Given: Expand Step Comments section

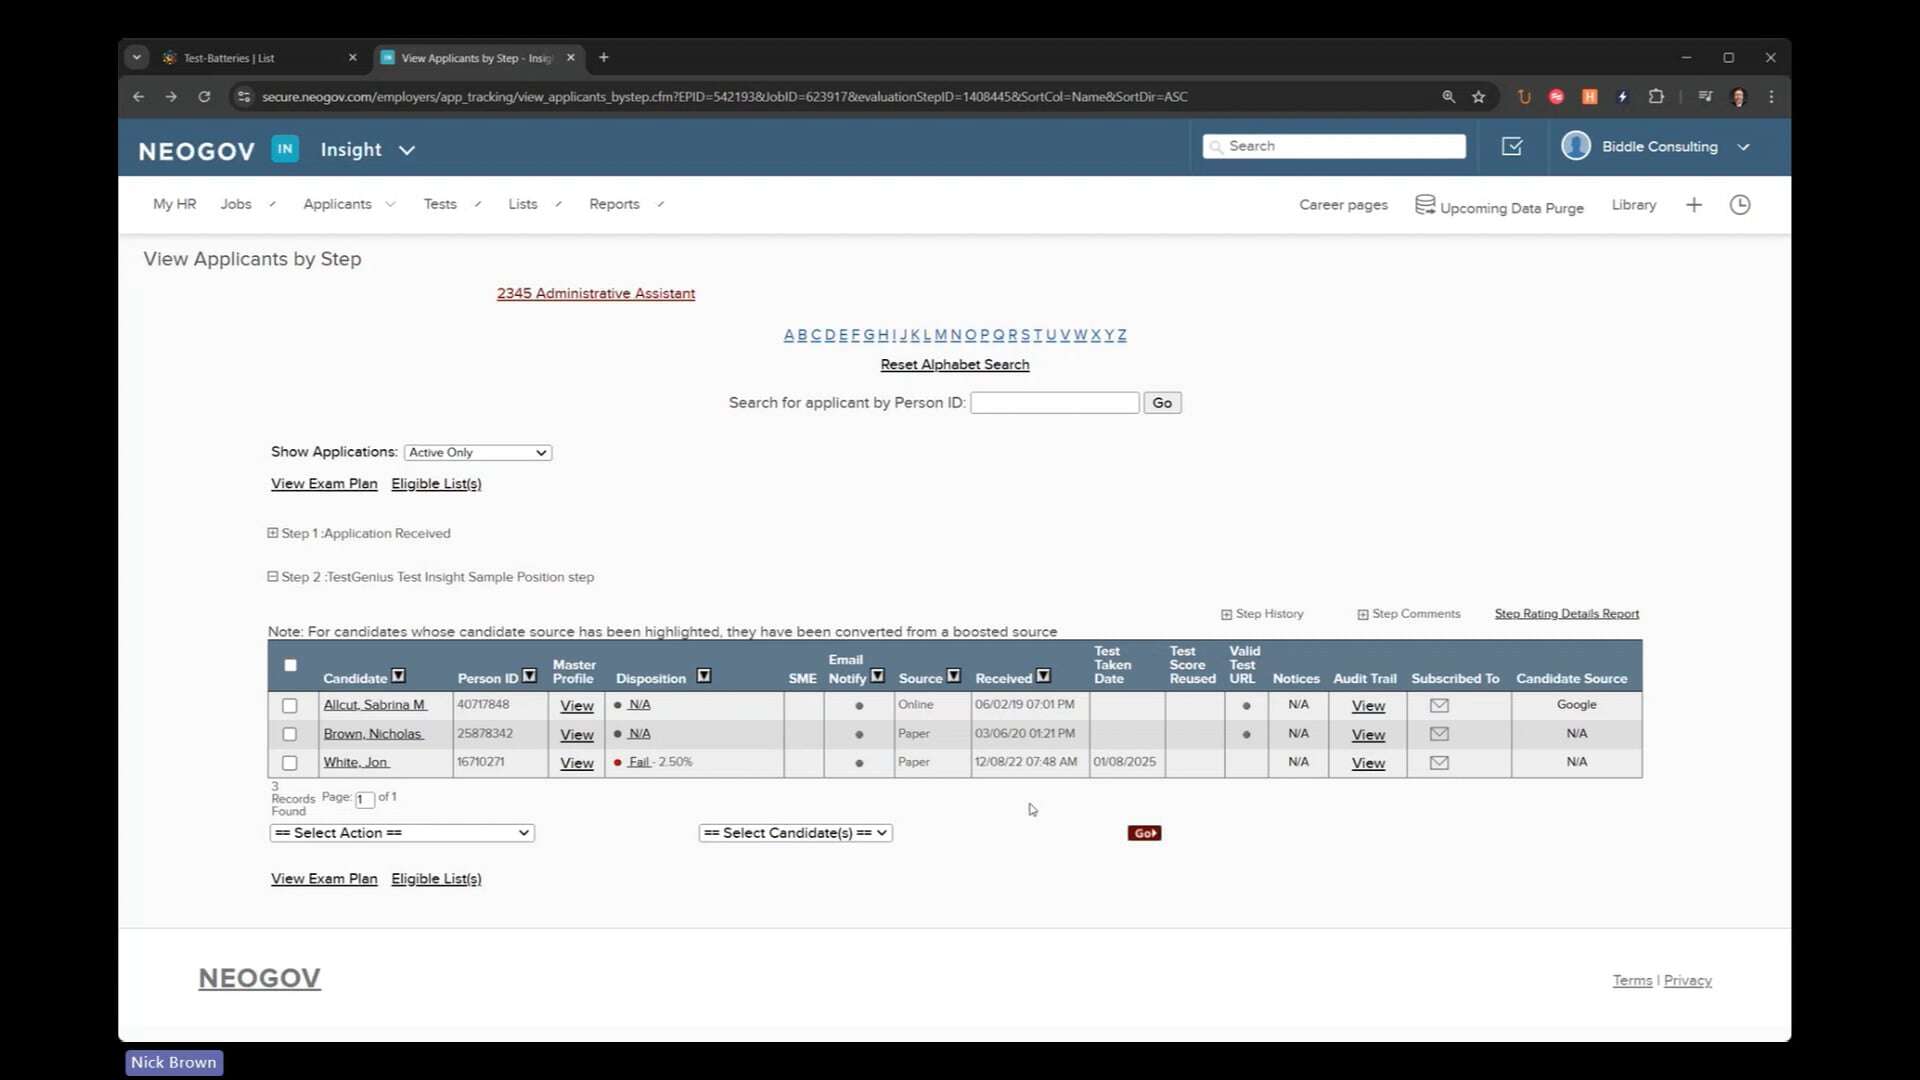Looking at the screenshot, I should click(x=1362, y=614).
